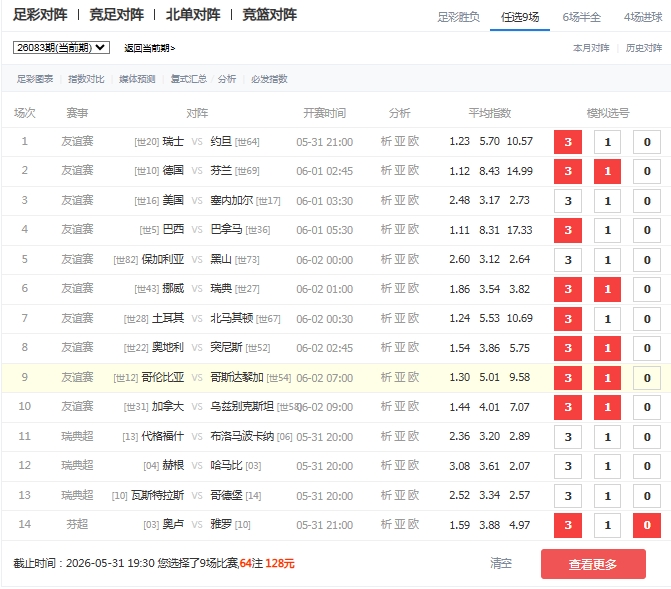Open 亚 odds for 挪威 row

pos(400,289)
